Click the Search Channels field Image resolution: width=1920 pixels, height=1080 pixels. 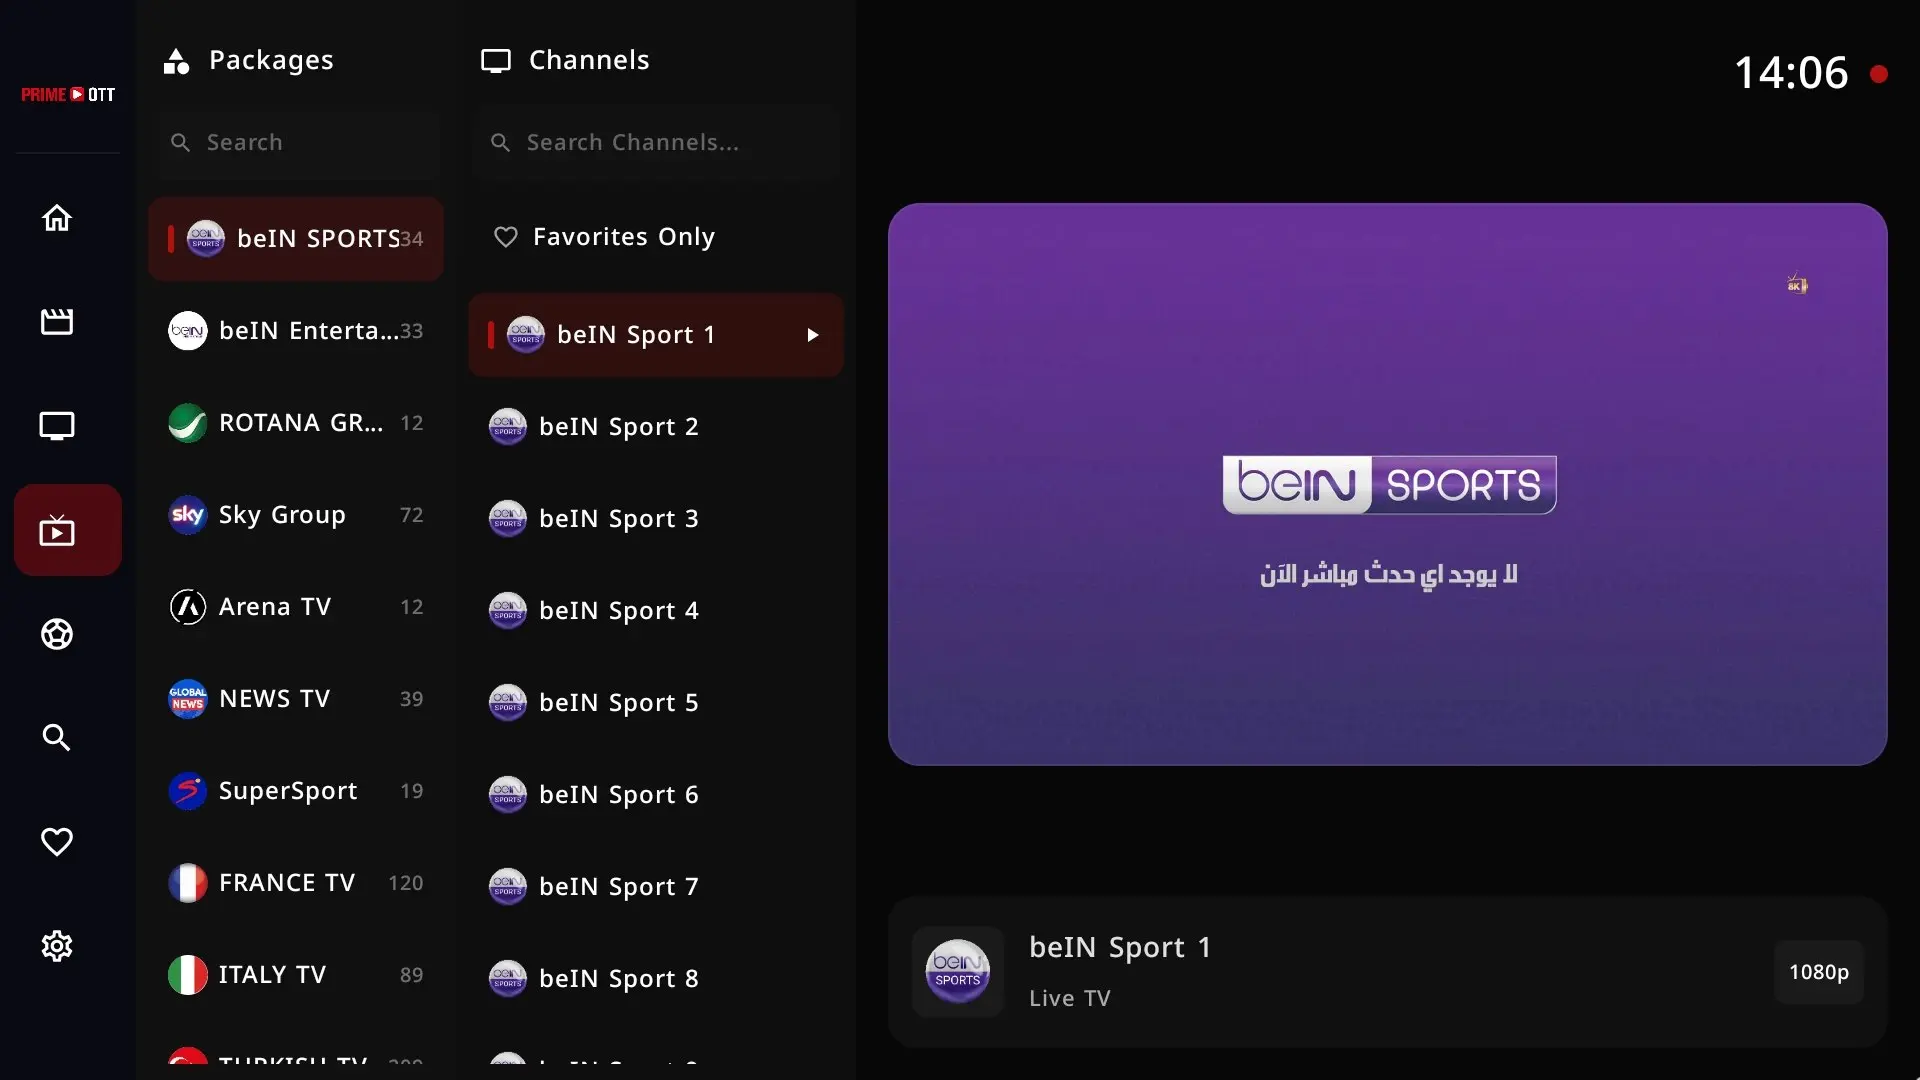point(656,143)
